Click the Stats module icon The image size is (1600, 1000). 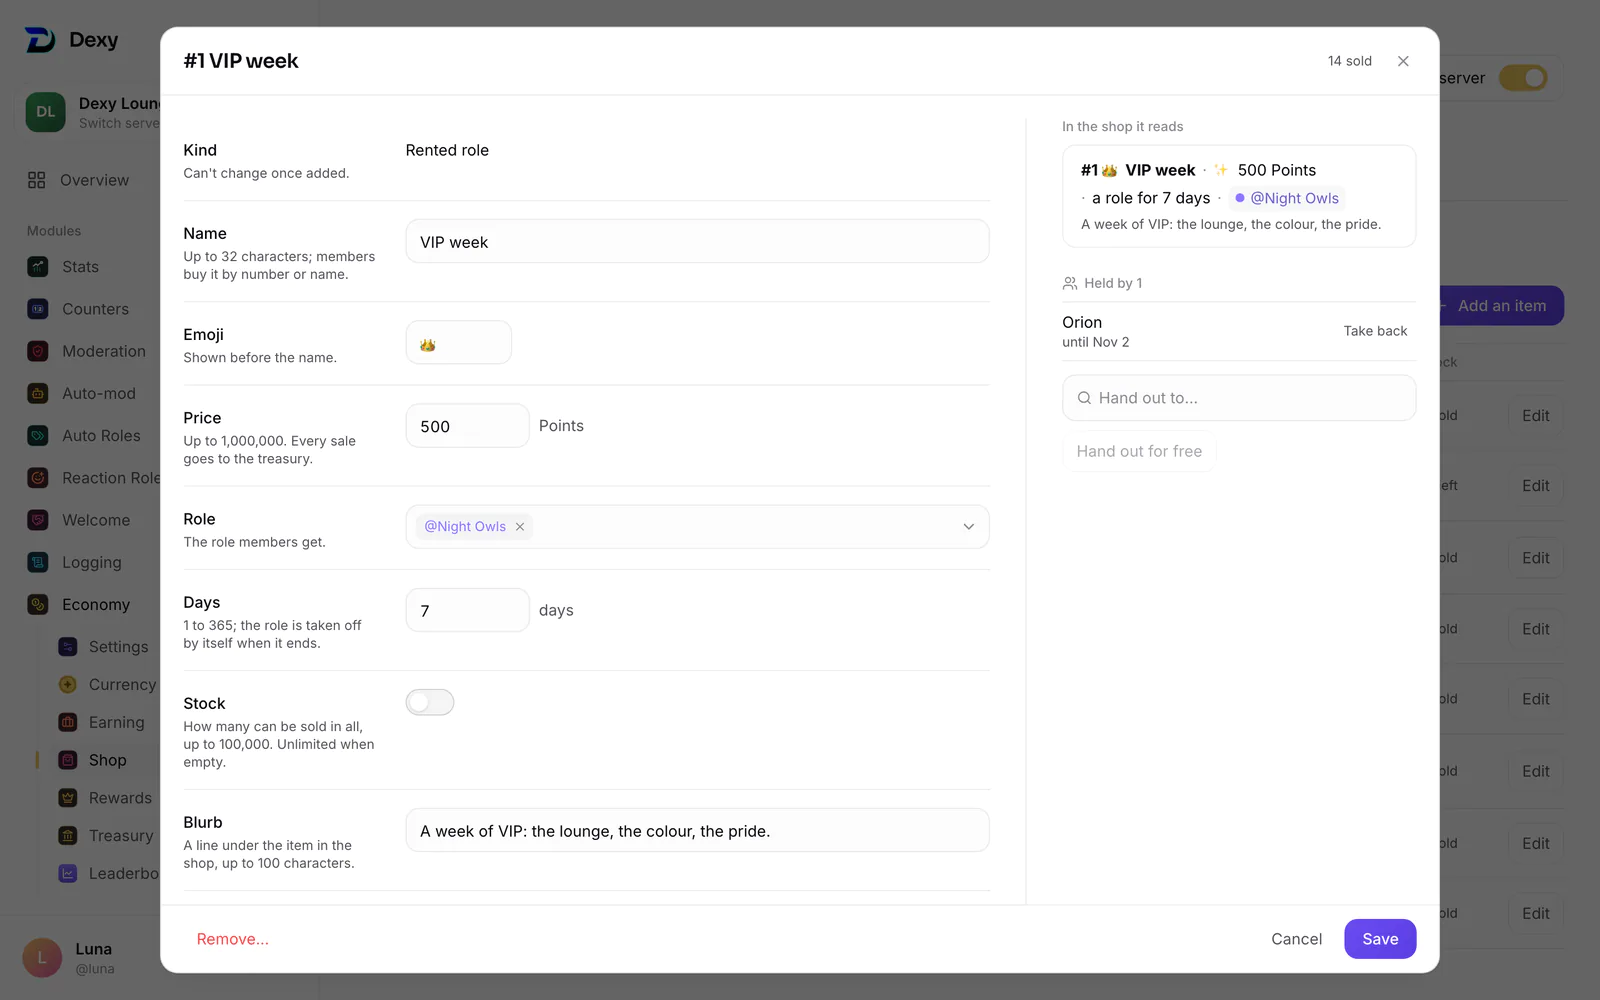tap(38, 267)
